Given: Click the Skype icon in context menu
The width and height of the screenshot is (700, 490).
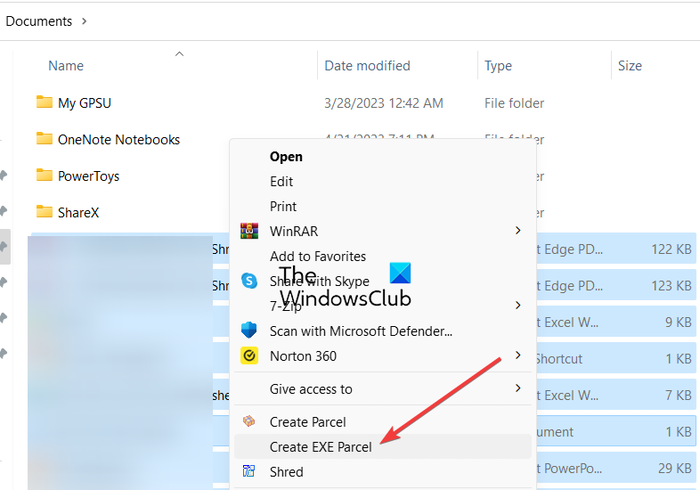Looking at the screenshot, I should [x=249, y=281].
